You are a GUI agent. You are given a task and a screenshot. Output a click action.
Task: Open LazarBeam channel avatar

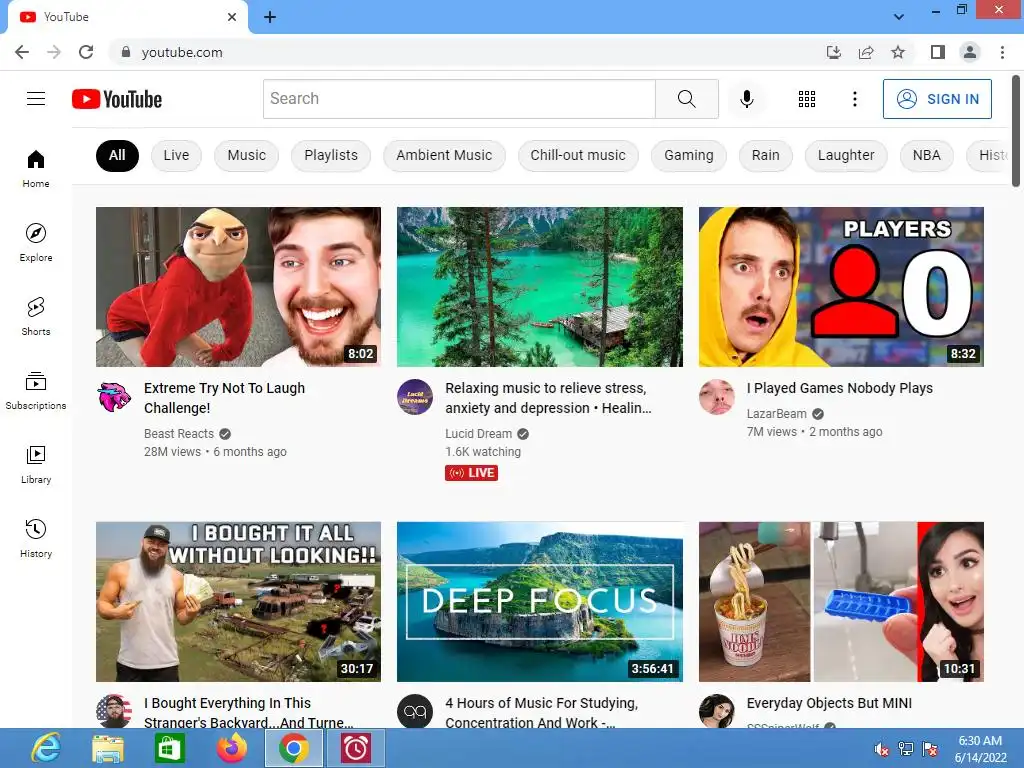pos(716,396)
